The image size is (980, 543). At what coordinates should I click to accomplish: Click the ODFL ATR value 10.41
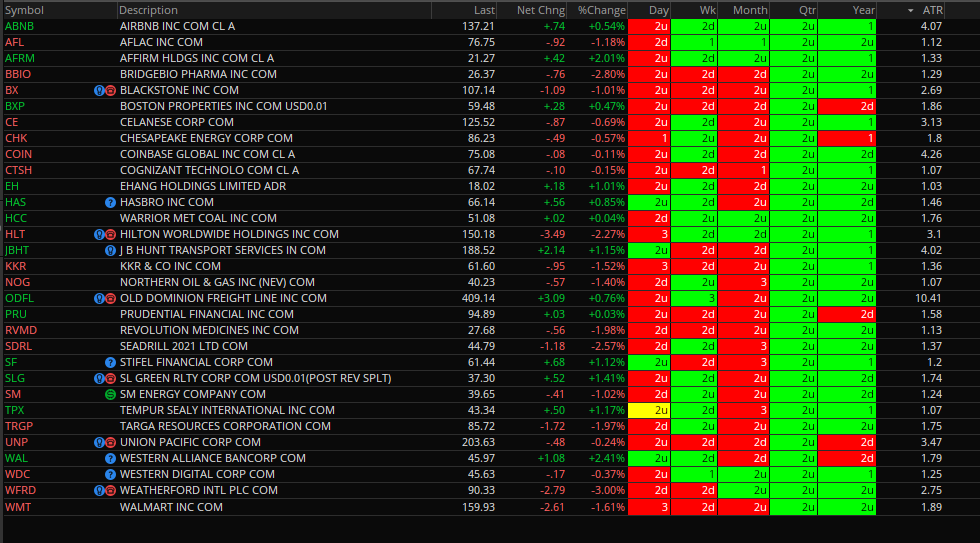click(x=928, y=299)
